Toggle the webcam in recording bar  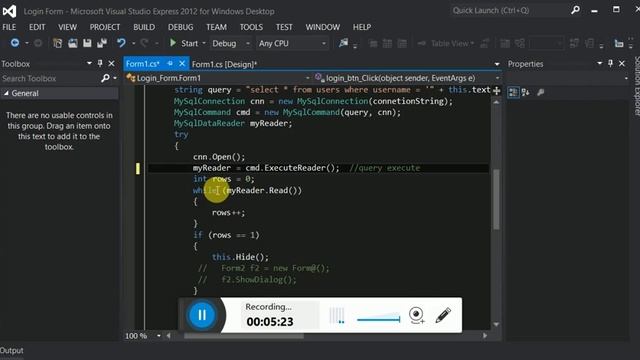pos(417,315)
